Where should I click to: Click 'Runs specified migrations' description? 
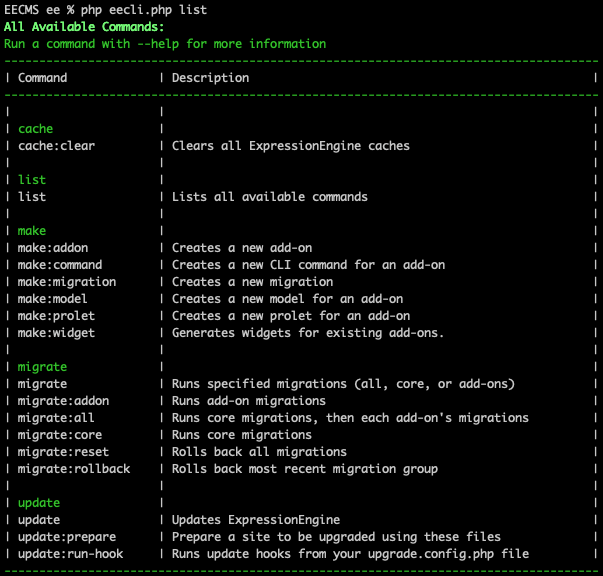click(x=343, y=384)
